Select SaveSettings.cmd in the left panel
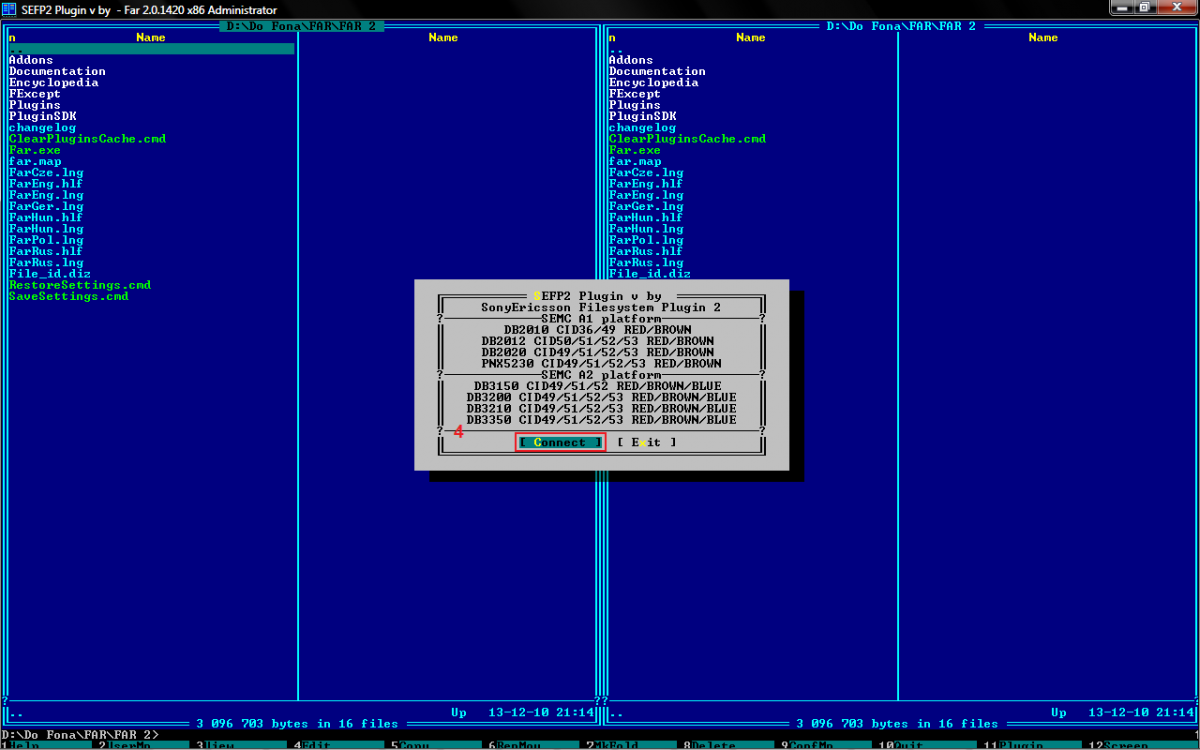 tap(68, 296)
